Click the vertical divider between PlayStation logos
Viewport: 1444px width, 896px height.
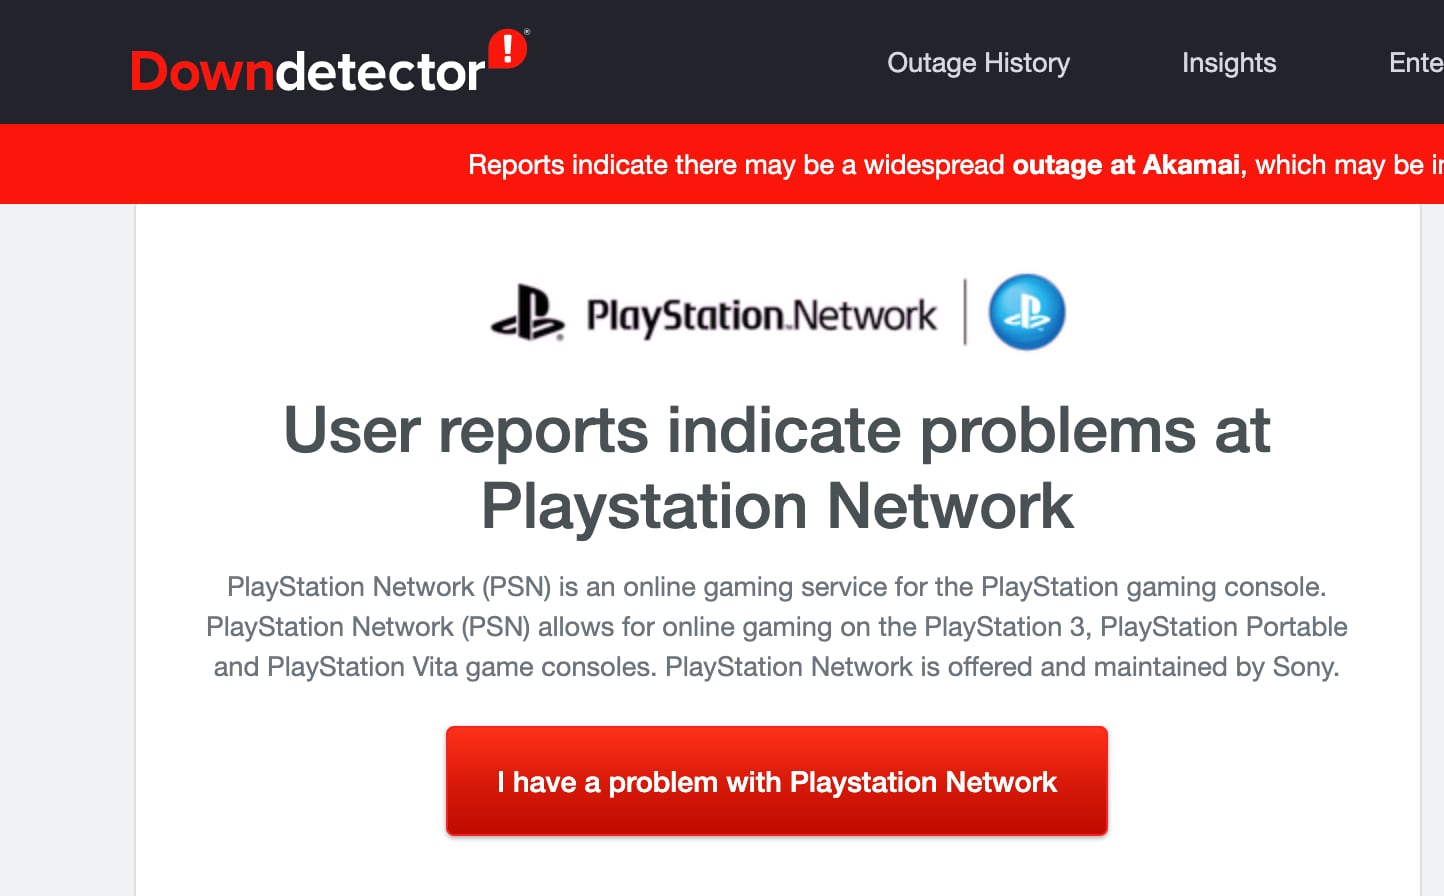tap(965, 312)
